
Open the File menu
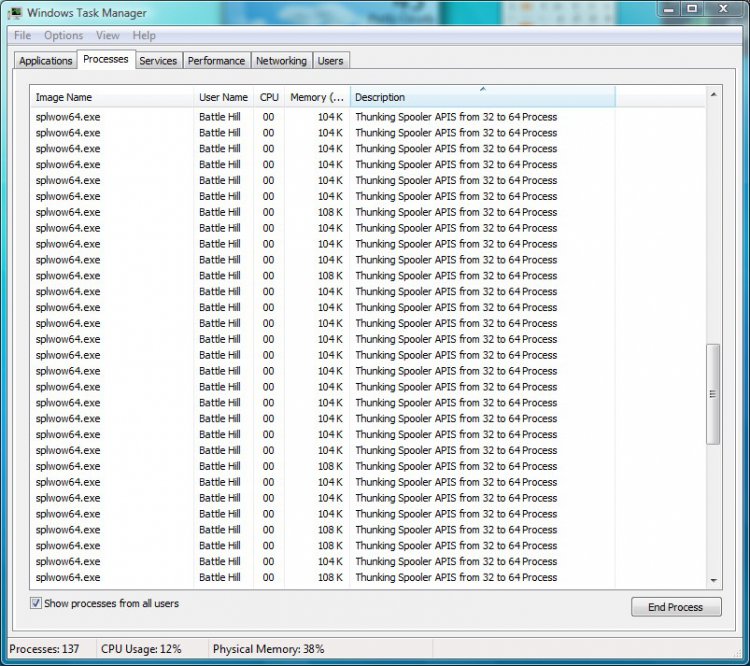22,35
